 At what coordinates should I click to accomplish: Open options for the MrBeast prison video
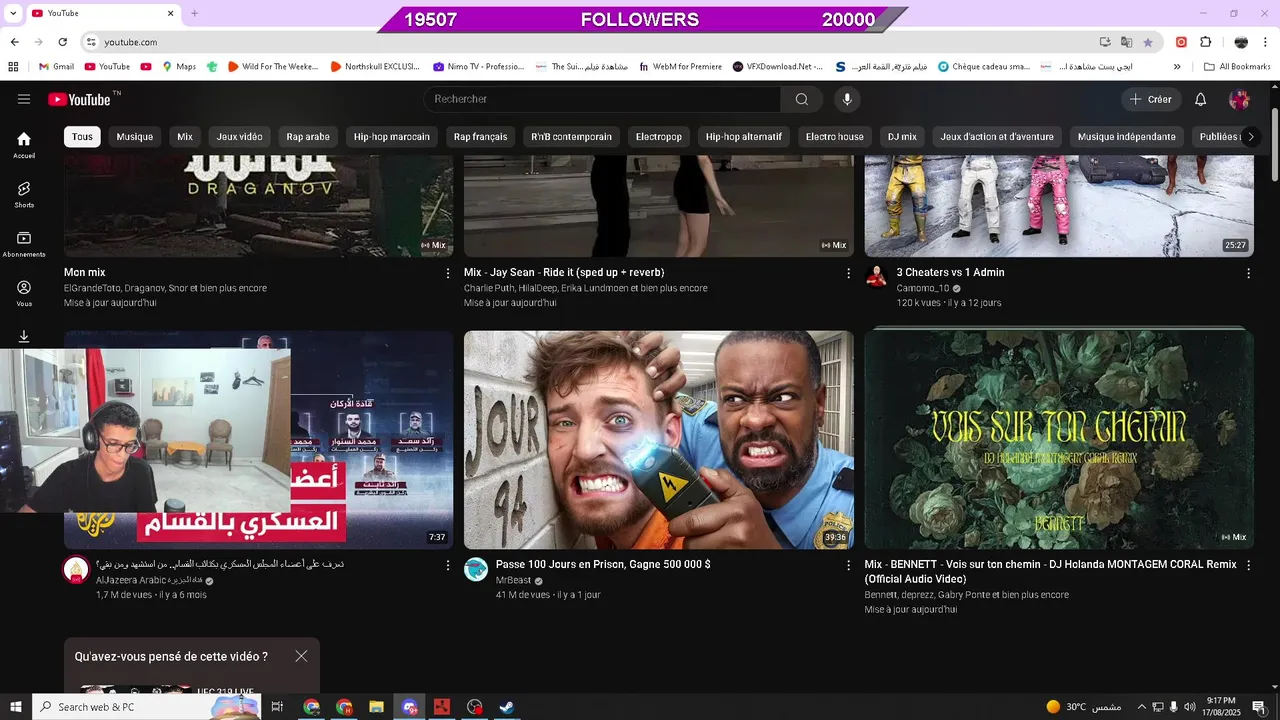click(x=848, y=565)
